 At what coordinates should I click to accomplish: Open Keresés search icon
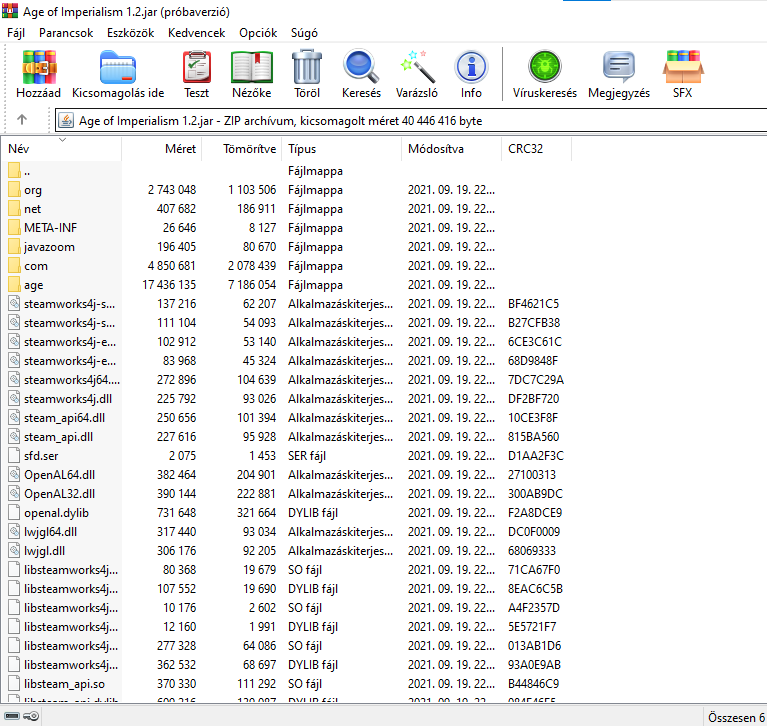[x=361, y=67]
